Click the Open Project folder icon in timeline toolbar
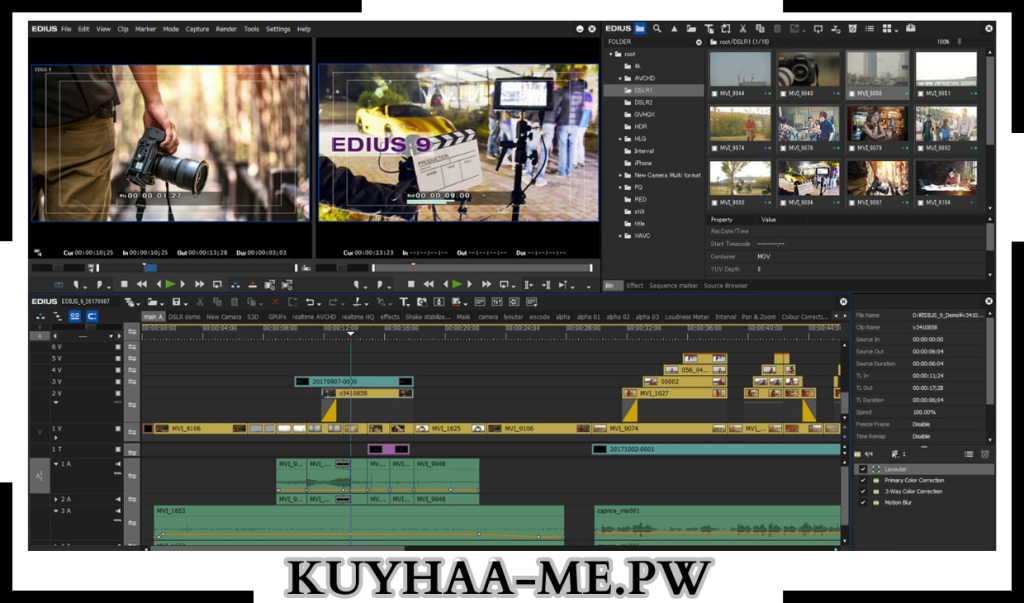Image resolution: width=1024 pixels, height=603 pixels. pos(152,302)
